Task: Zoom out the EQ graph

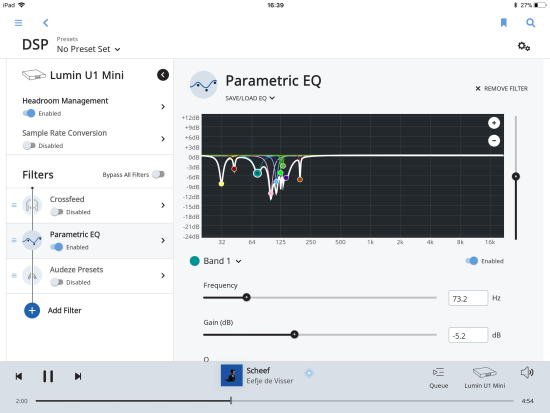Action: pos(494,141)
